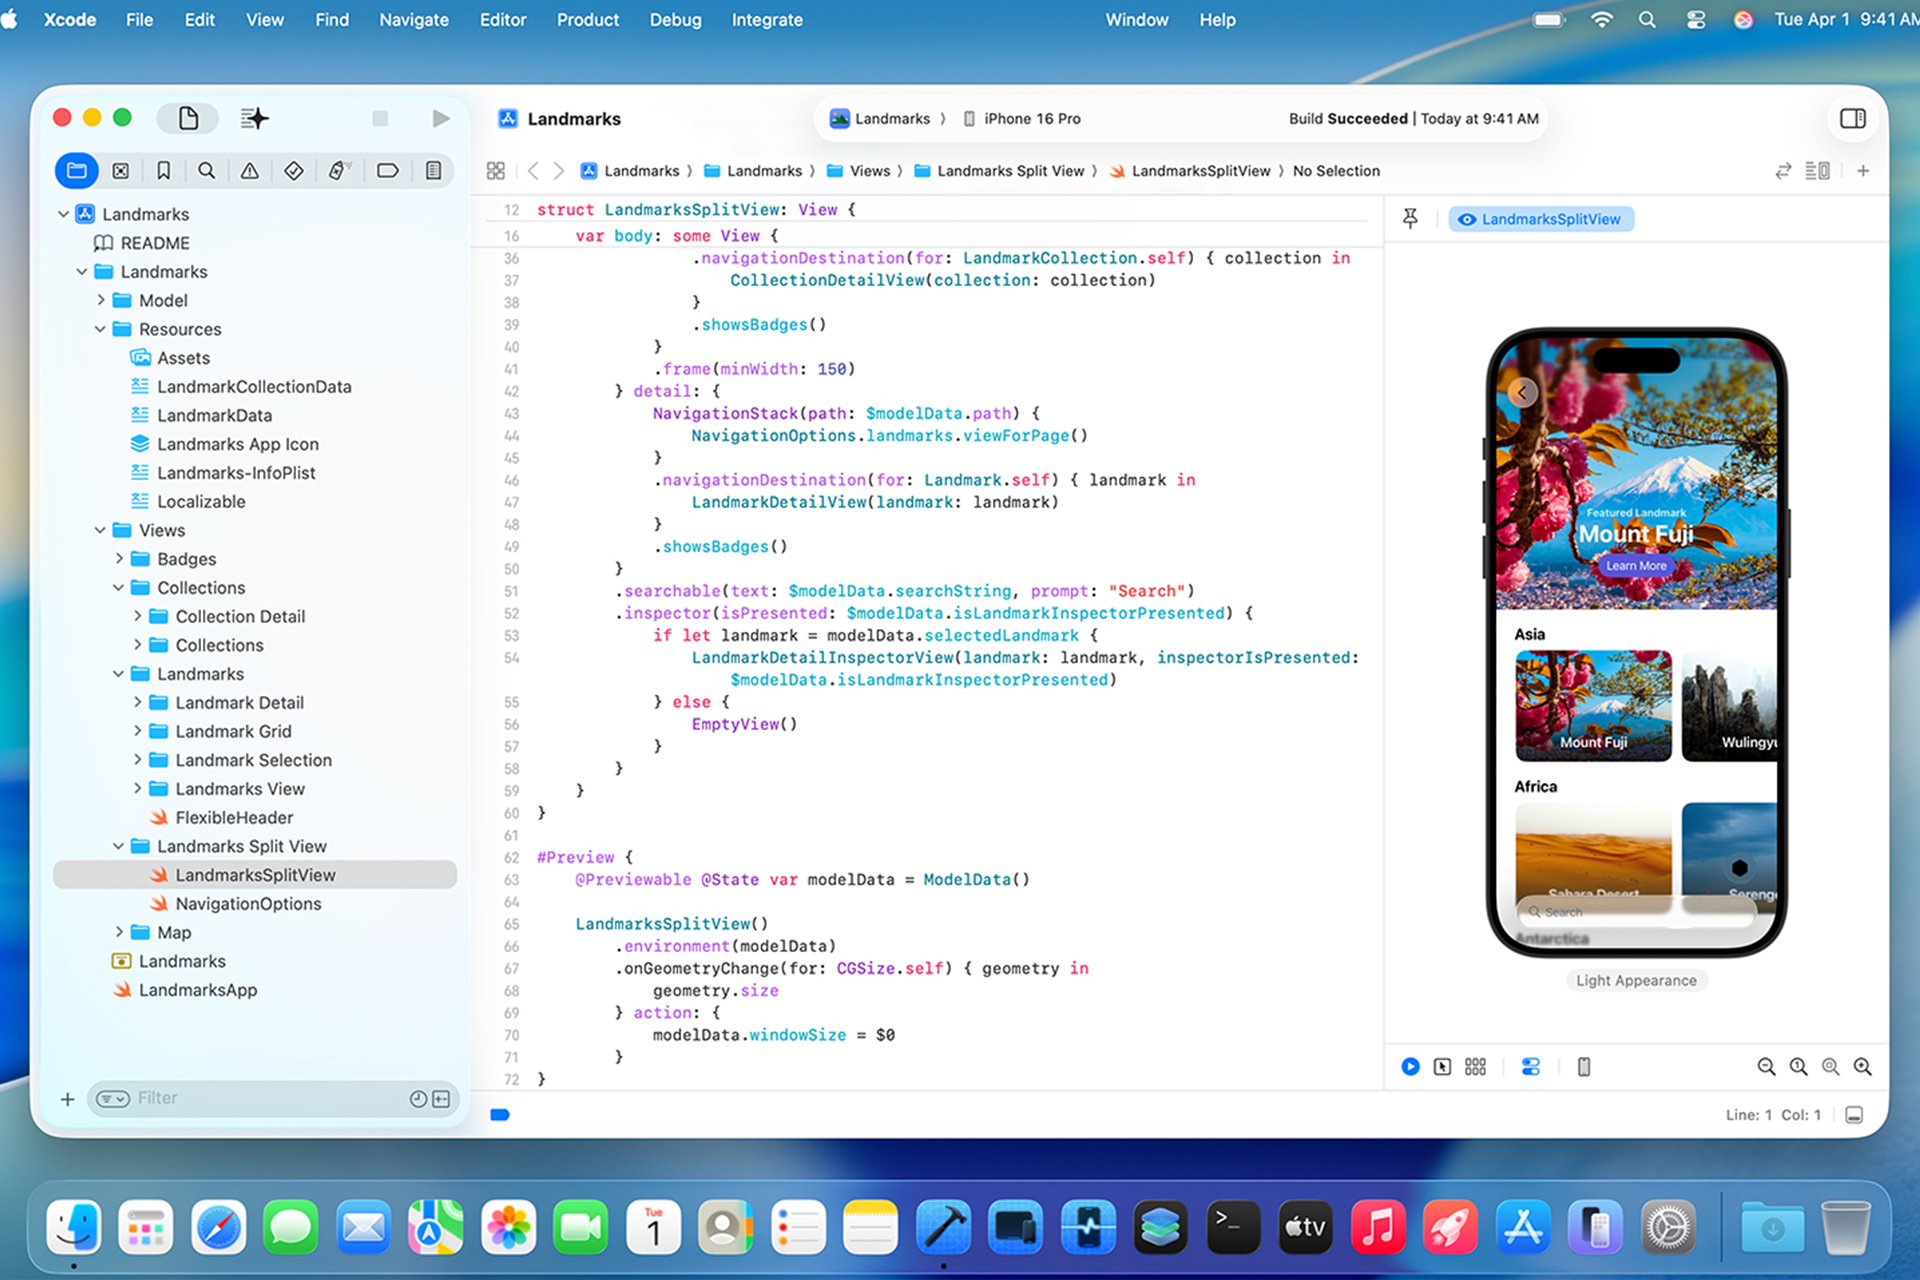Expand the Map folder

[x=119, y=932]
